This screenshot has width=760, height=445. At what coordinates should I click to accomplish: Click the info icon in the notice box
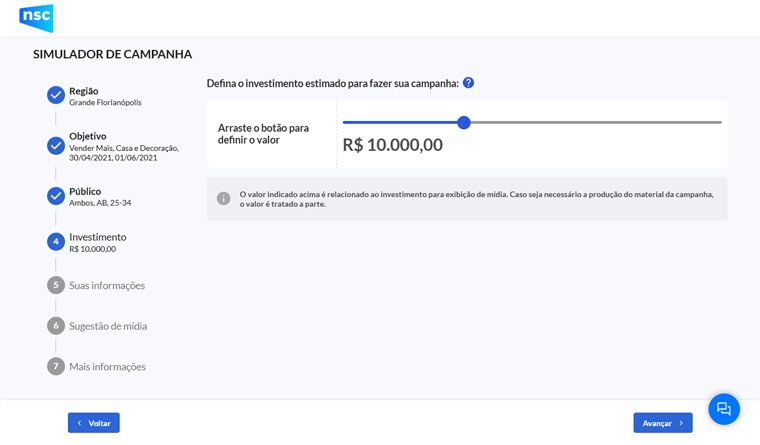point(224,198)
